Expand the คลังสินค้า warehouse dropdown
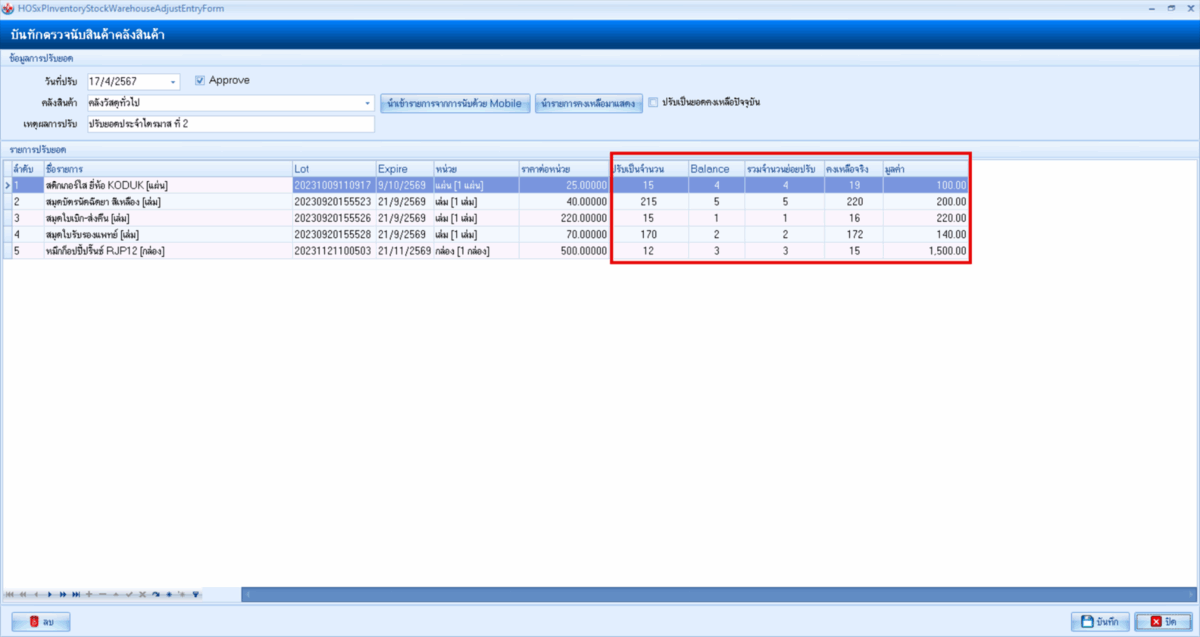Screen dimensions: 1200x637 click(x=367, y=103)
